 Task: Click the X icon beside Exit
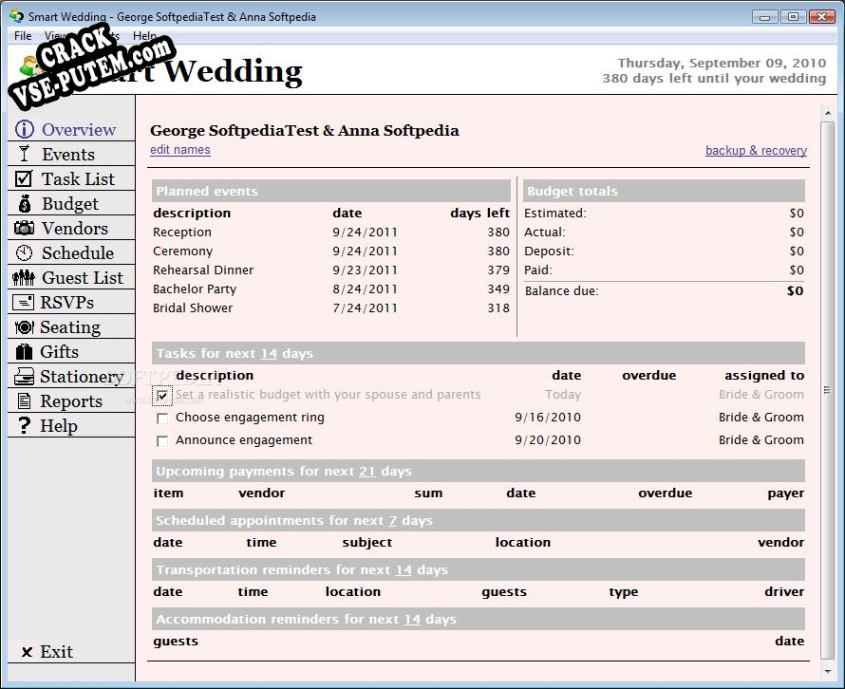point(27,652)
